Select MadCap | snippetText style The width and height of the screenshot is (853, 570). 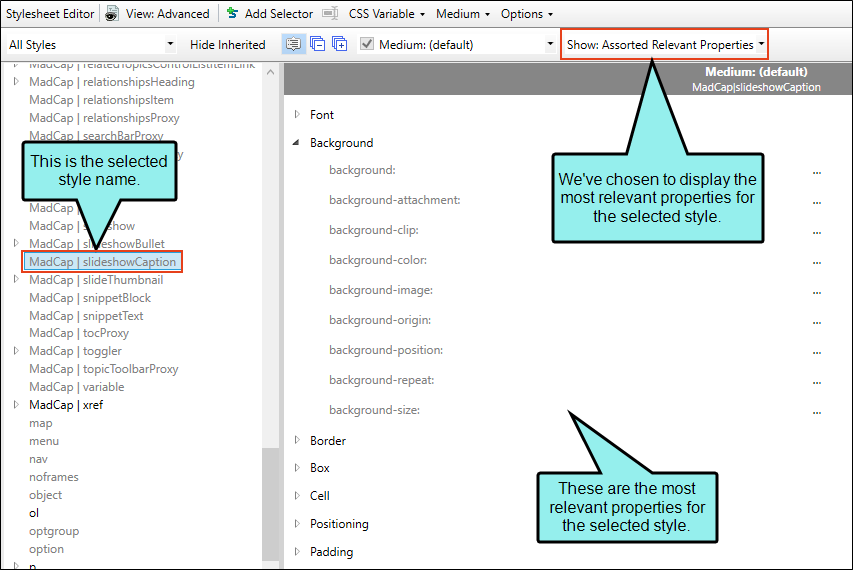click(x=86, y=315)
